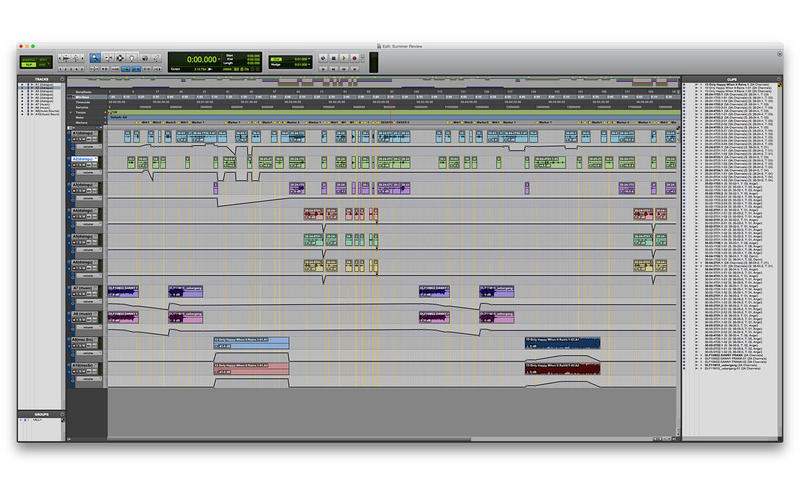This screenshot has height=500, width=800.
Task: Expand the Tempo ruler triangle
Action: tap(71, 113)
